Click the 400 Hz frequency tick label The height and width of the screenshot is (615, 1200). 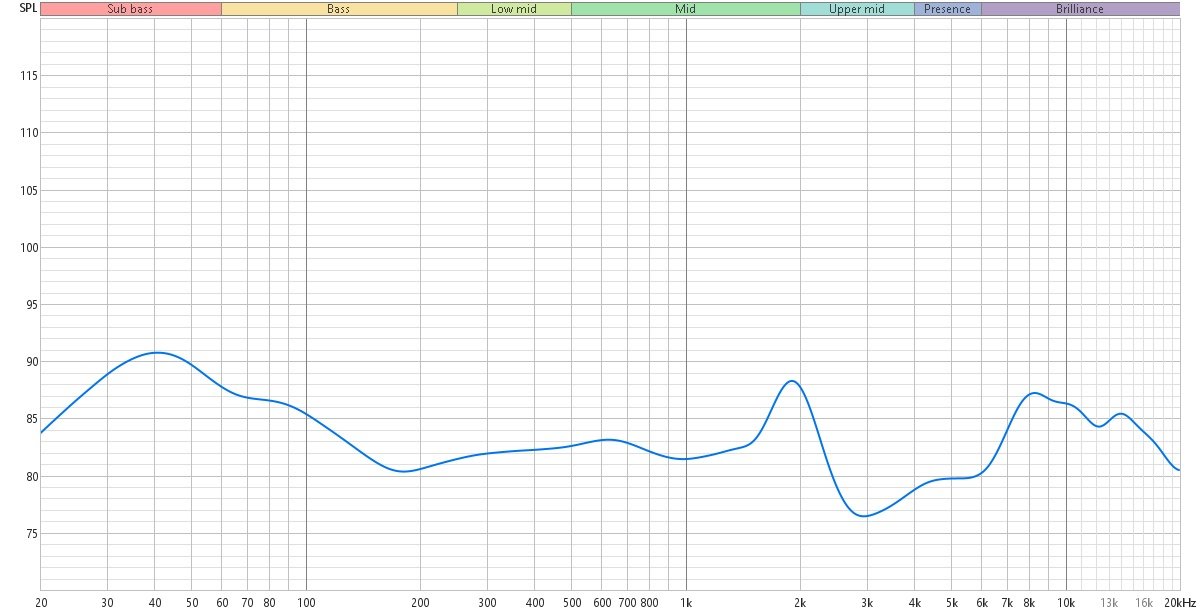535,603
